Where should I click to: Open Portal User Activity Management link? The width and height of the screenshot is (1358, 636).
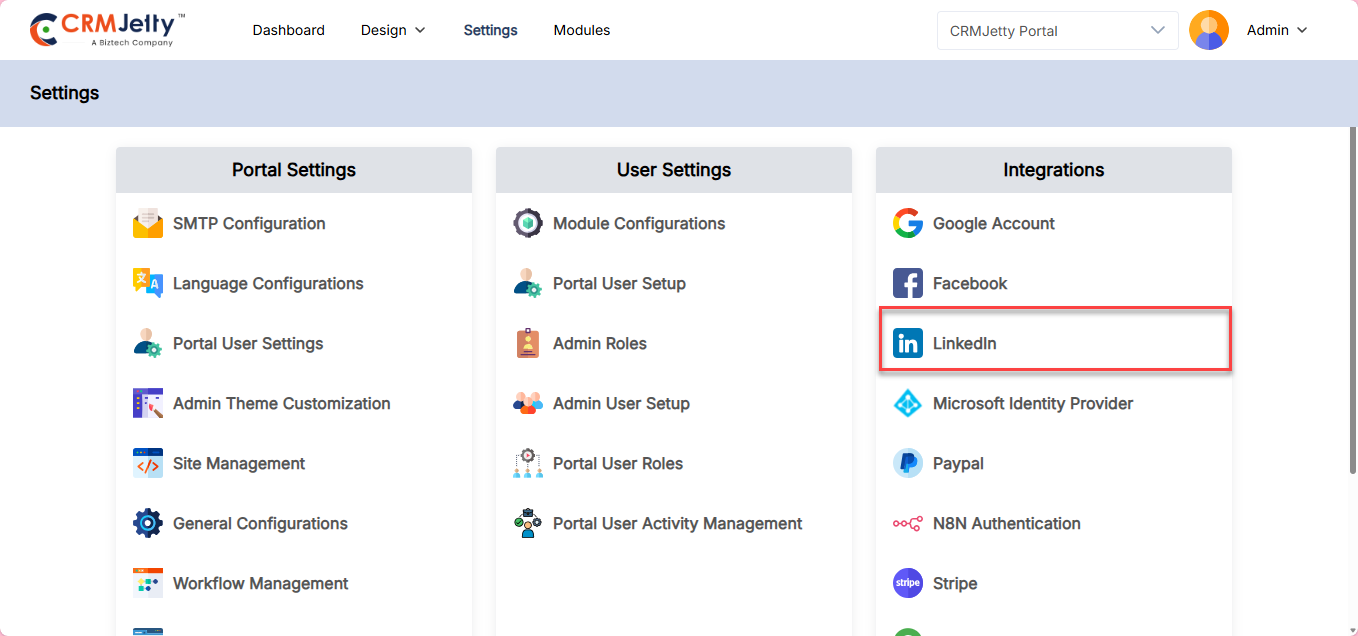click(x=677, y=524)
